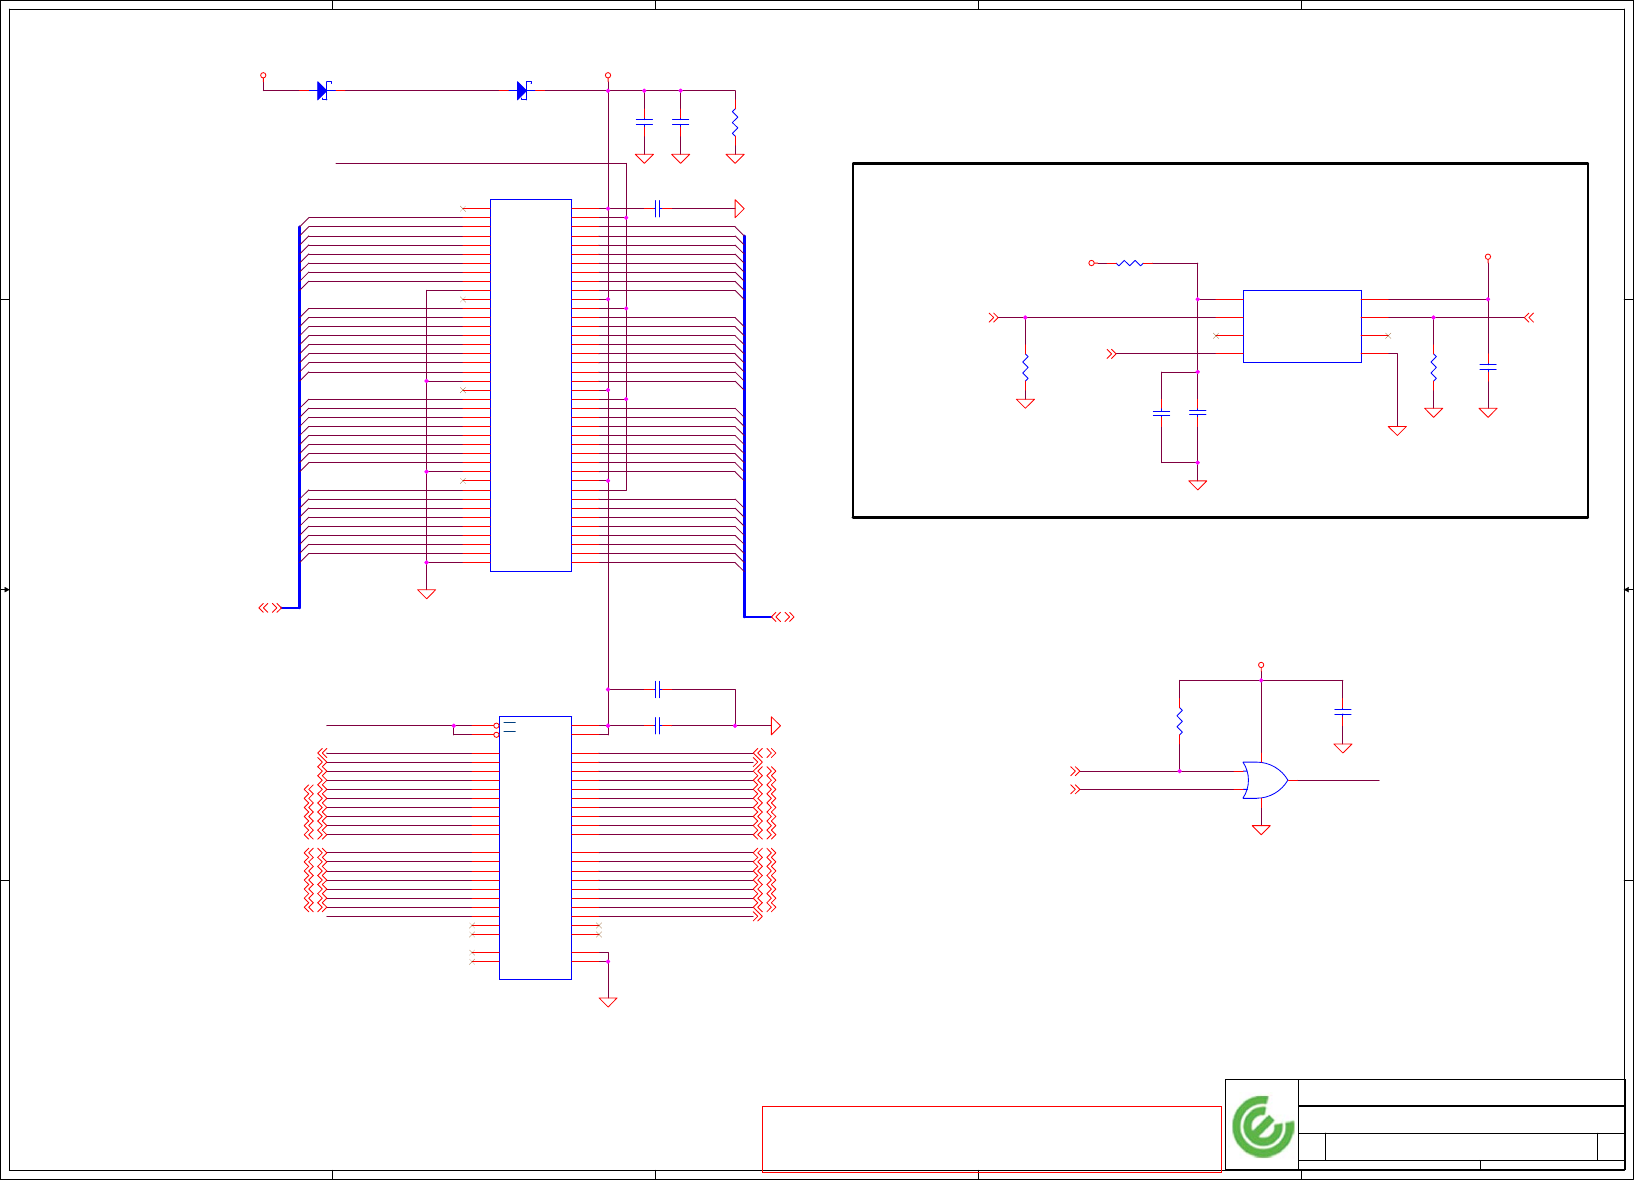1634x1180 pixels.
Task: Click the top row of the title block
Action: (1461, 1093)
